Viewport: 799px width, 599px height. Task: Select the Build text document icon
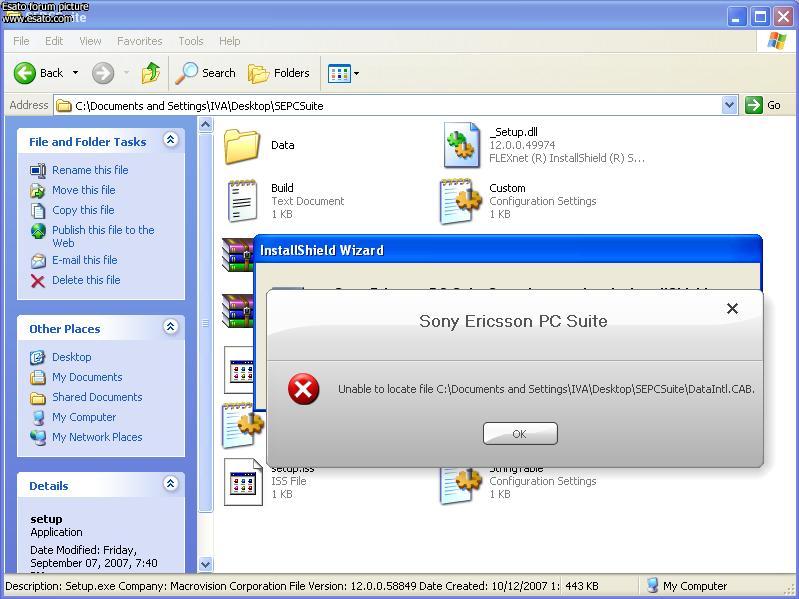pos(242,201)
